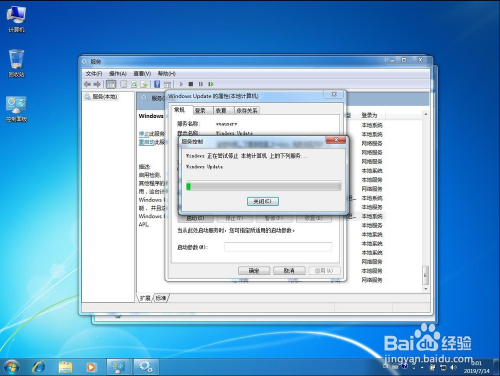
Task: Open the Windows Start orb
Action: tap(11, 367)
